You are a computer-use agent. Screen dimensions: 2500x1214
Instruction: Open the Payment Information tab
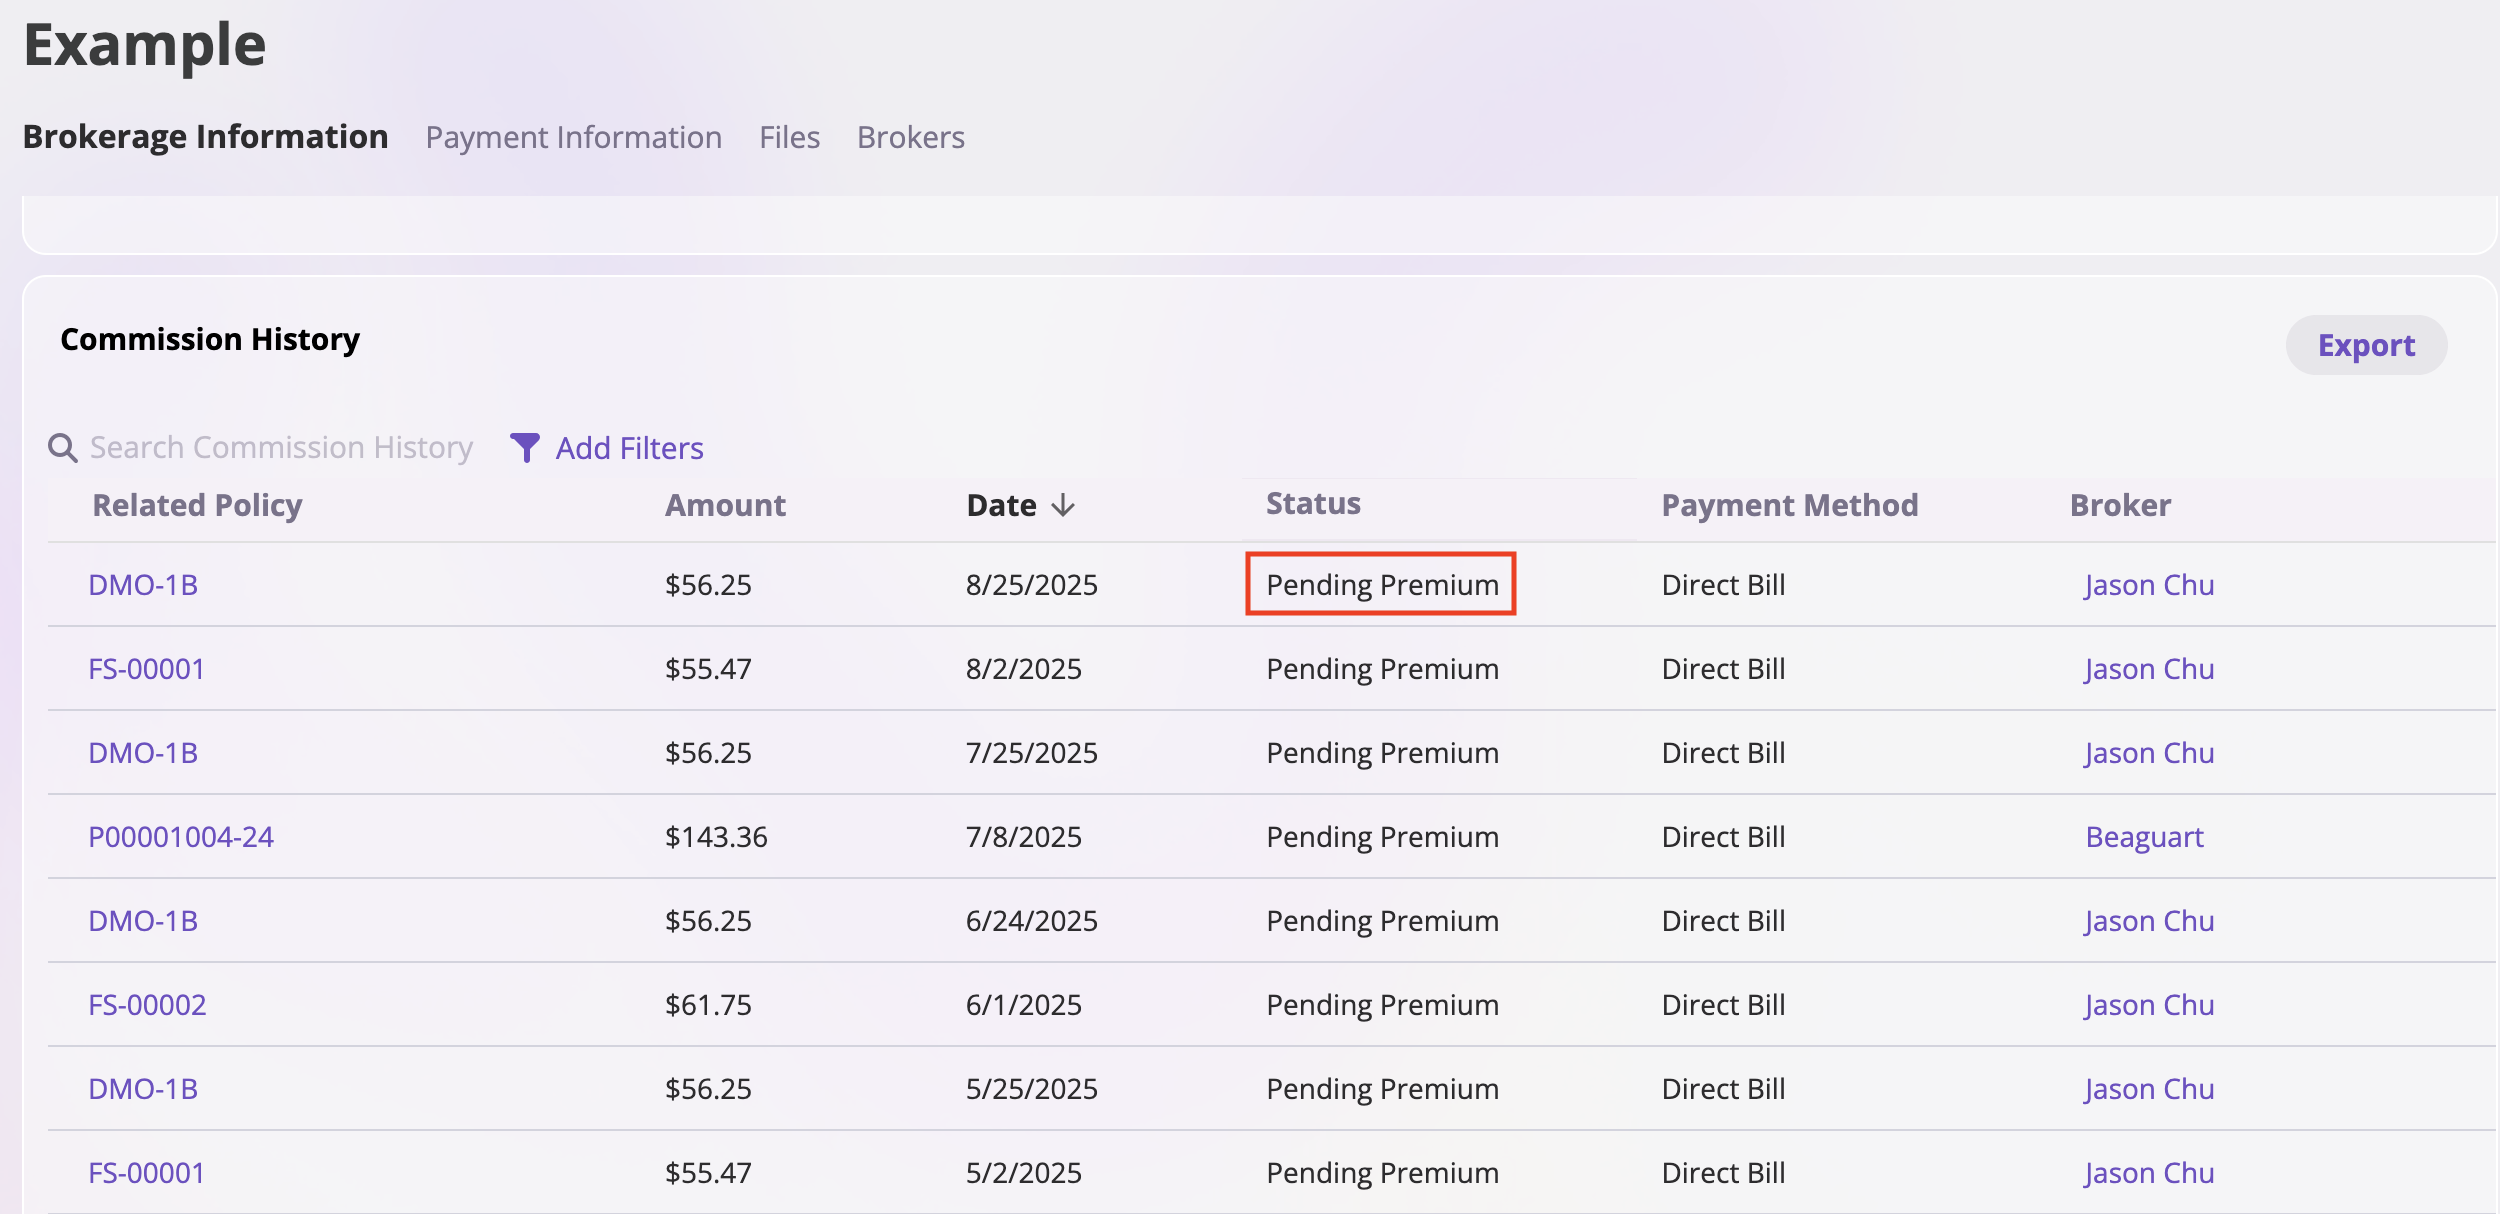573,137
